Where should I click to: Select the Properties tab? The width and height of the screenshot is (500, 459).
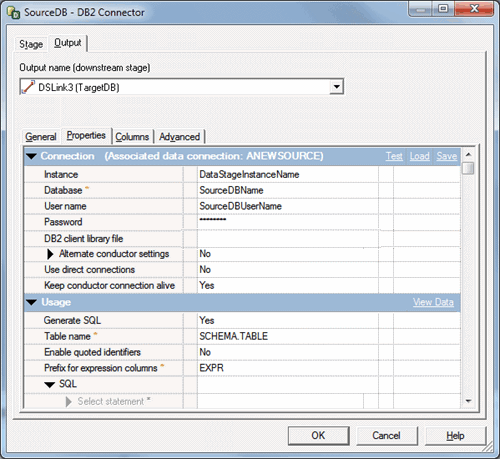coord(86,135)
